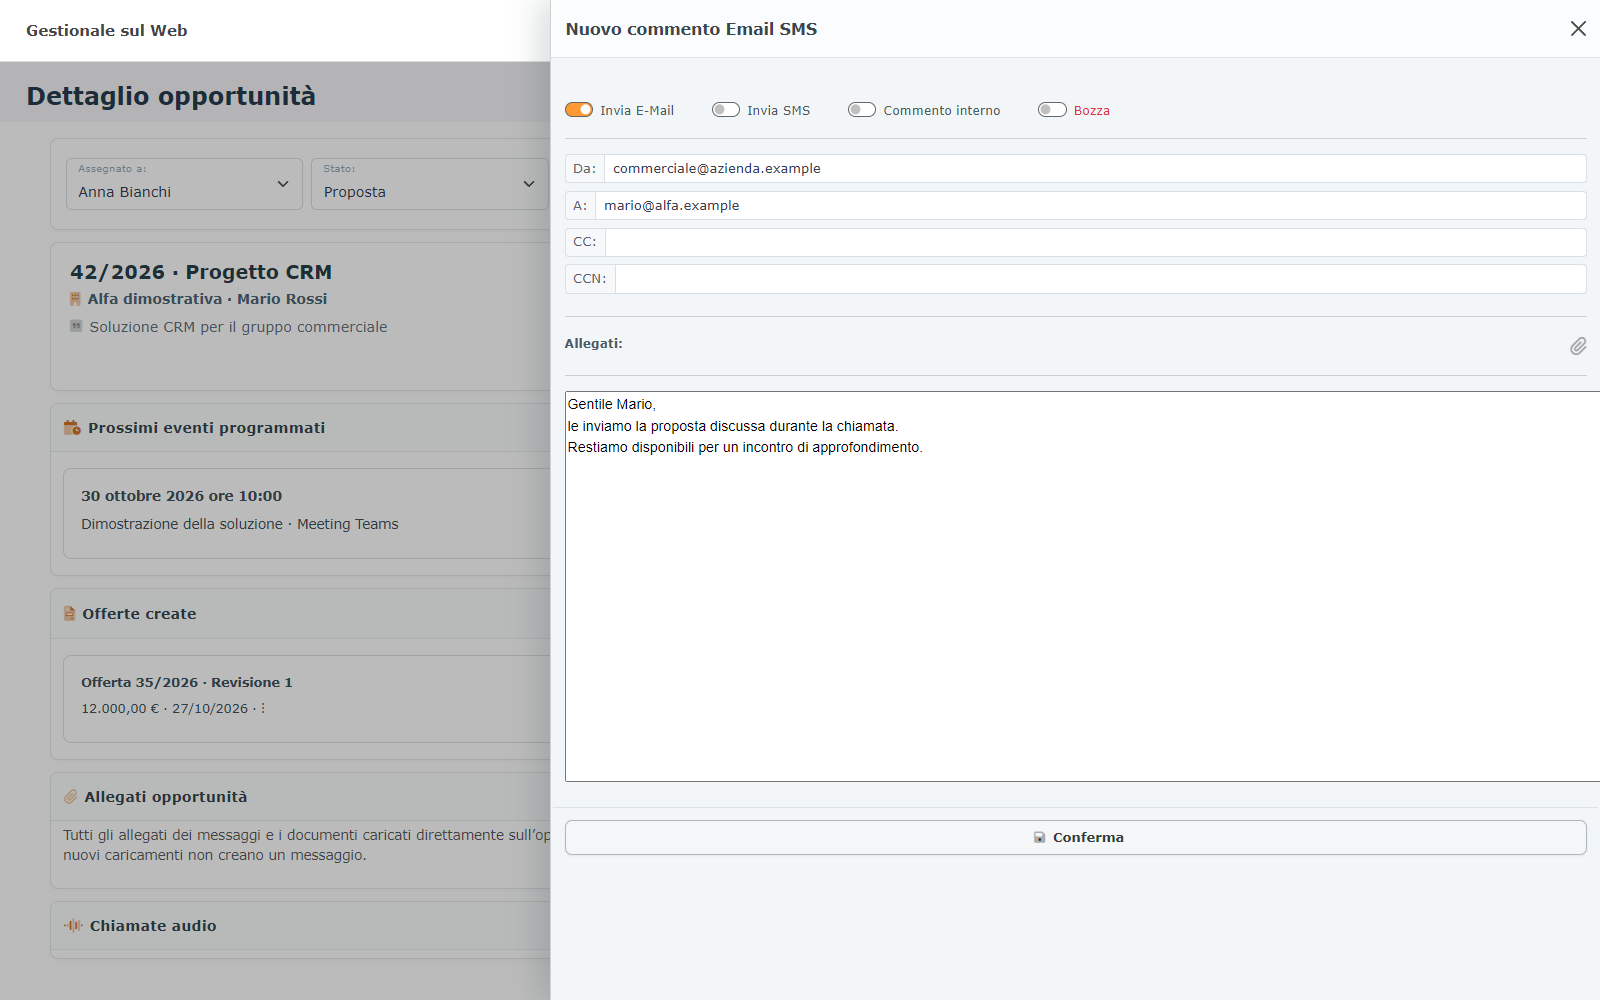This screenshot has width=1600, height=1000.
Task: Click the Alfa dimostrativa · Mario Rossi text
Action: point(207,299)
